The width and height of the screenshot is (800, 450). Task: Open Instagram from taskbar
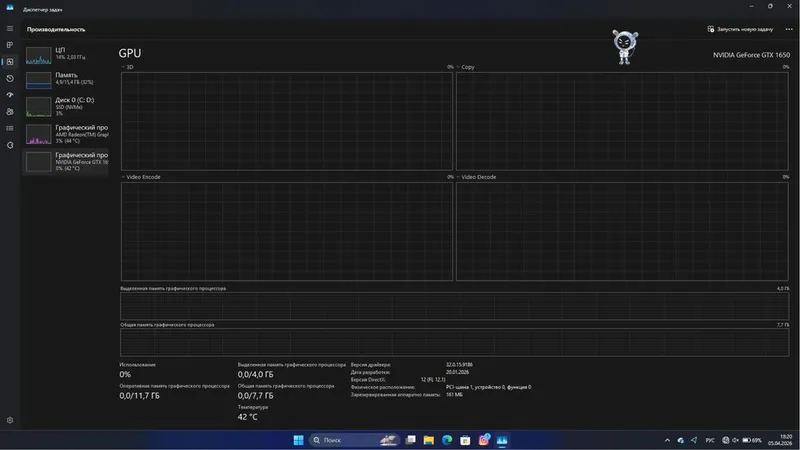tap(484, 440)
